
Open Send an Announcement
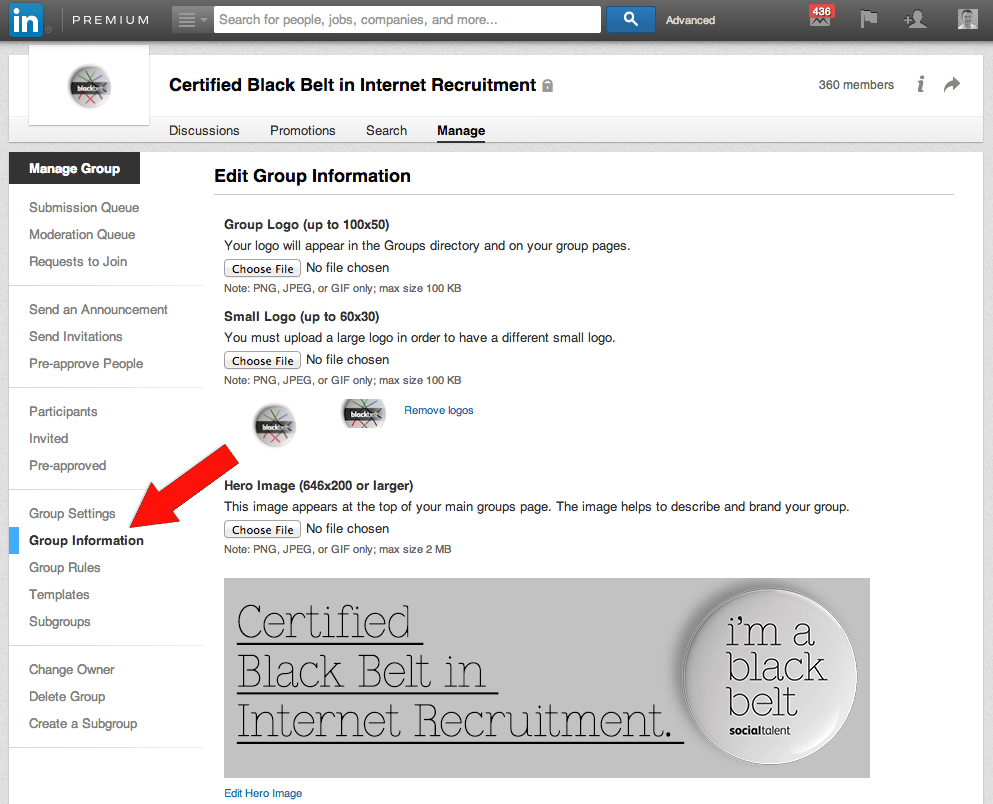[98, 310]
